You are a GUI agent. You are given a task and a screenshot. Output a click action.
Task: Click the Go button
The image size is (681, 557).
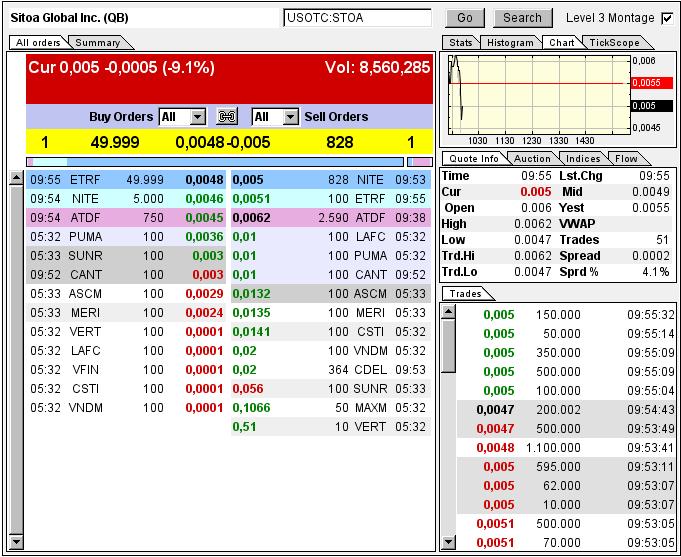click(464, 18)
